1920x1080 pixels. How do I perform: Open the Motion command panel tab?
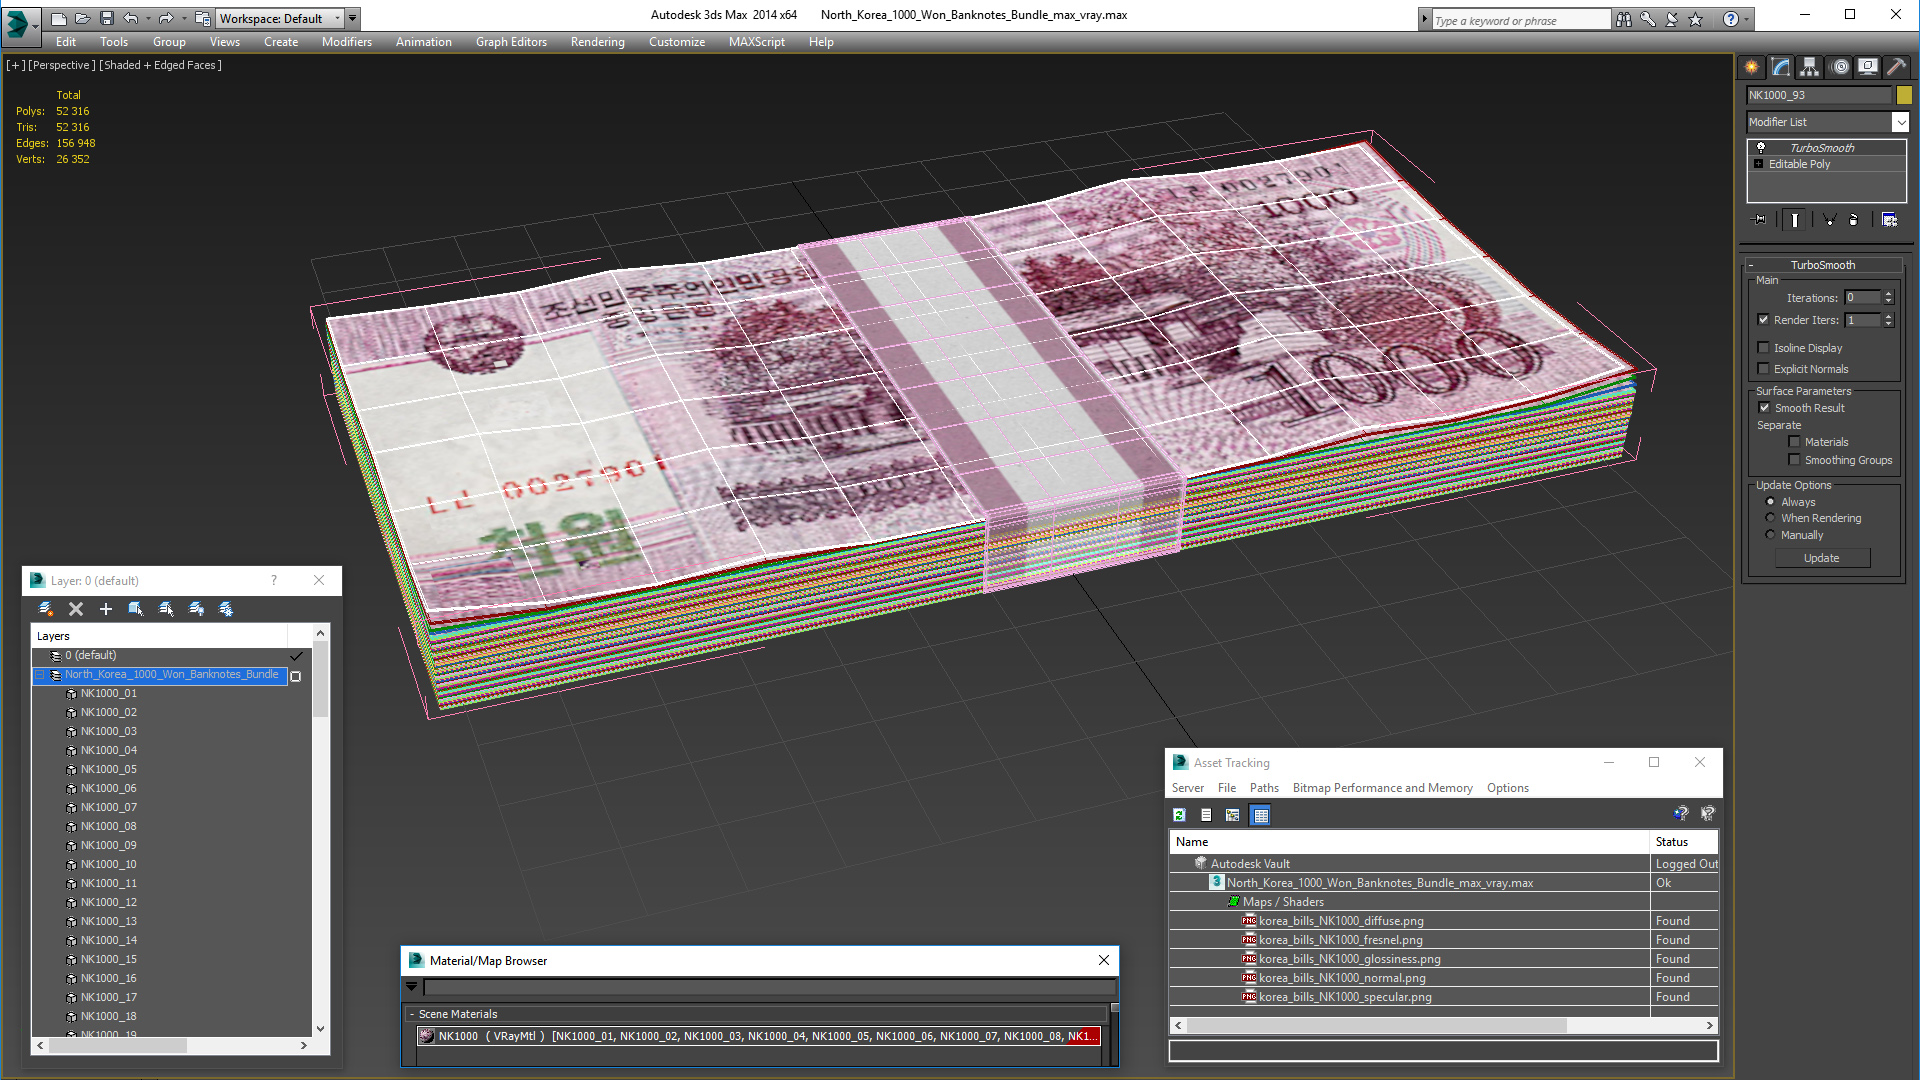(x=1840, y=67)
